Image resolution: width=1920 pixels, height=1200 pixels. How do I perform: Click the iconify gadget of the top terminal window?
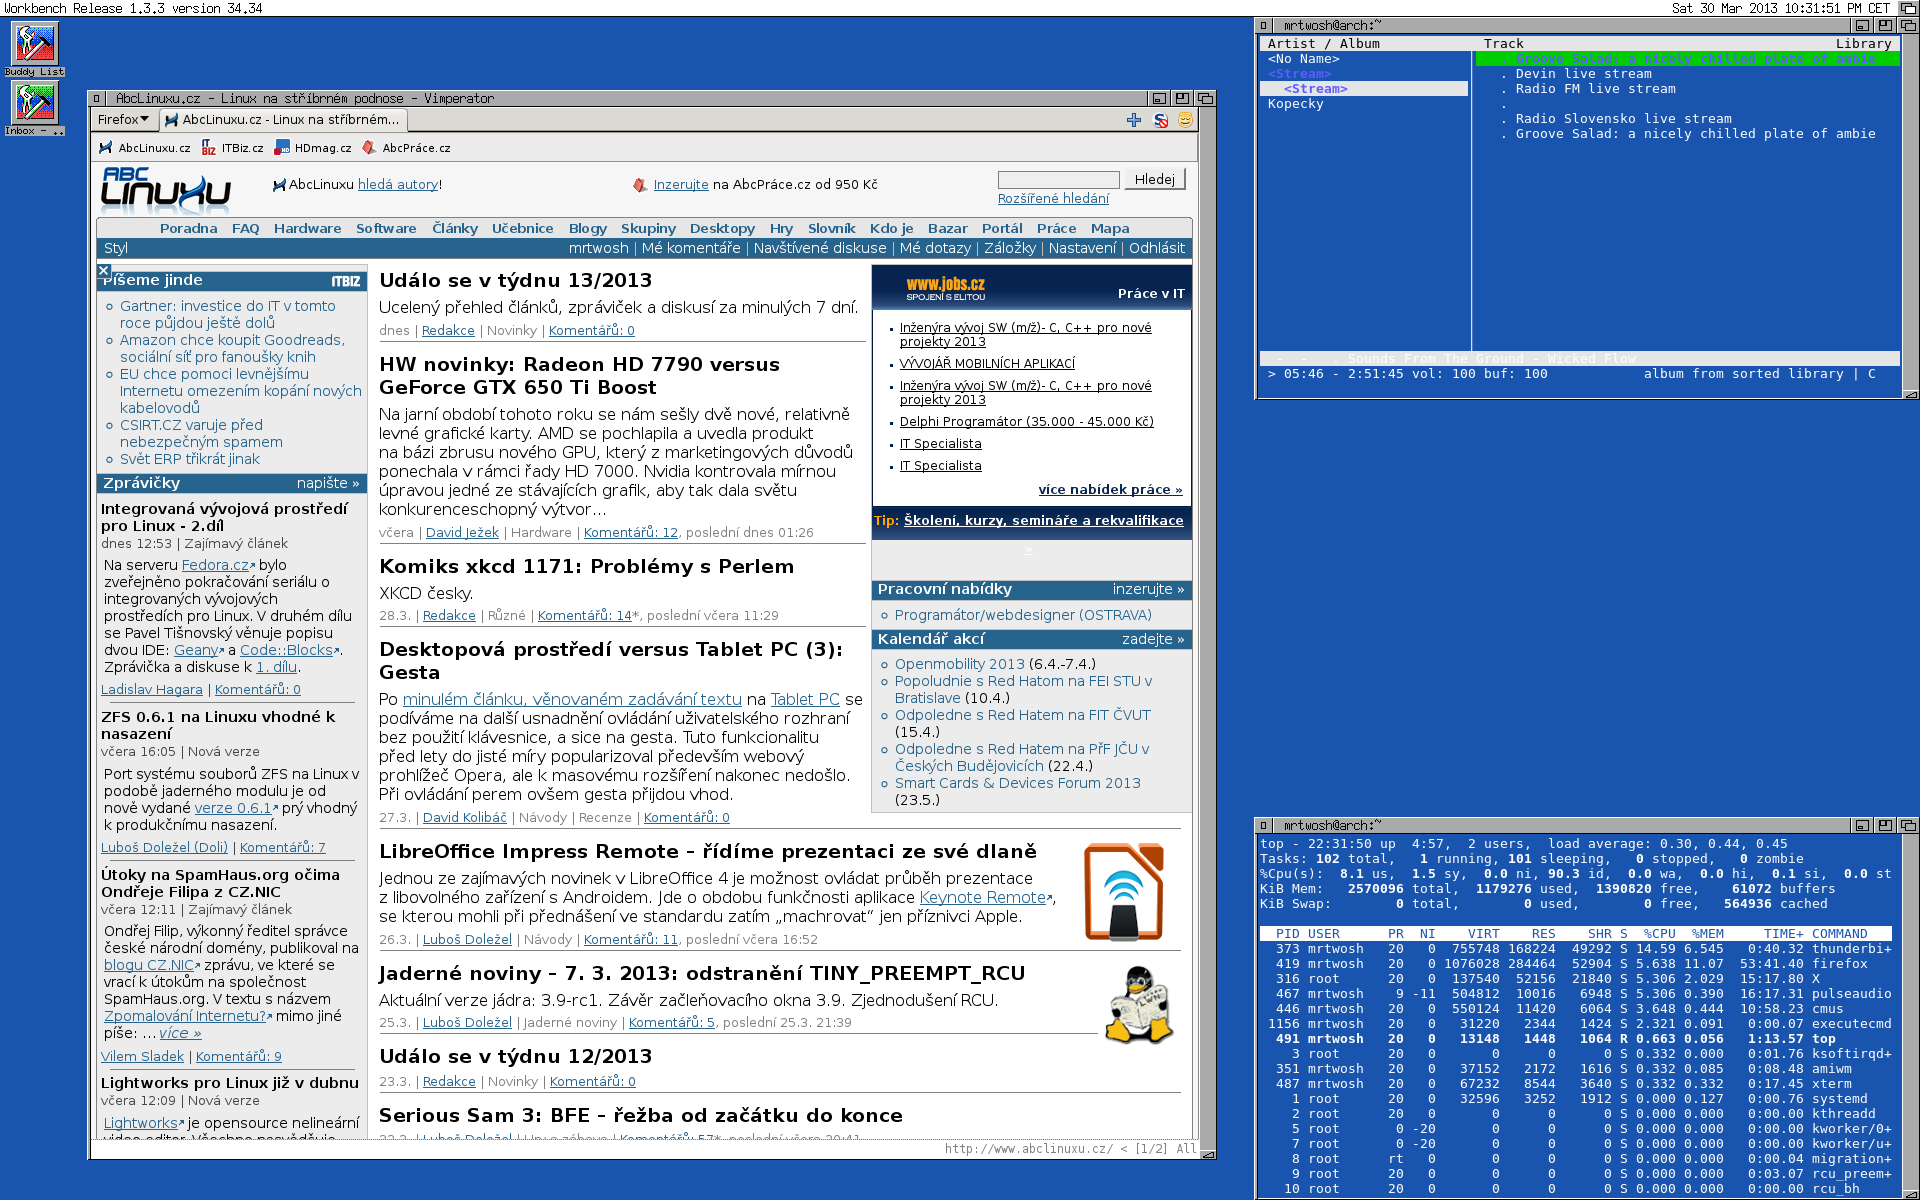pos(1862,825)
